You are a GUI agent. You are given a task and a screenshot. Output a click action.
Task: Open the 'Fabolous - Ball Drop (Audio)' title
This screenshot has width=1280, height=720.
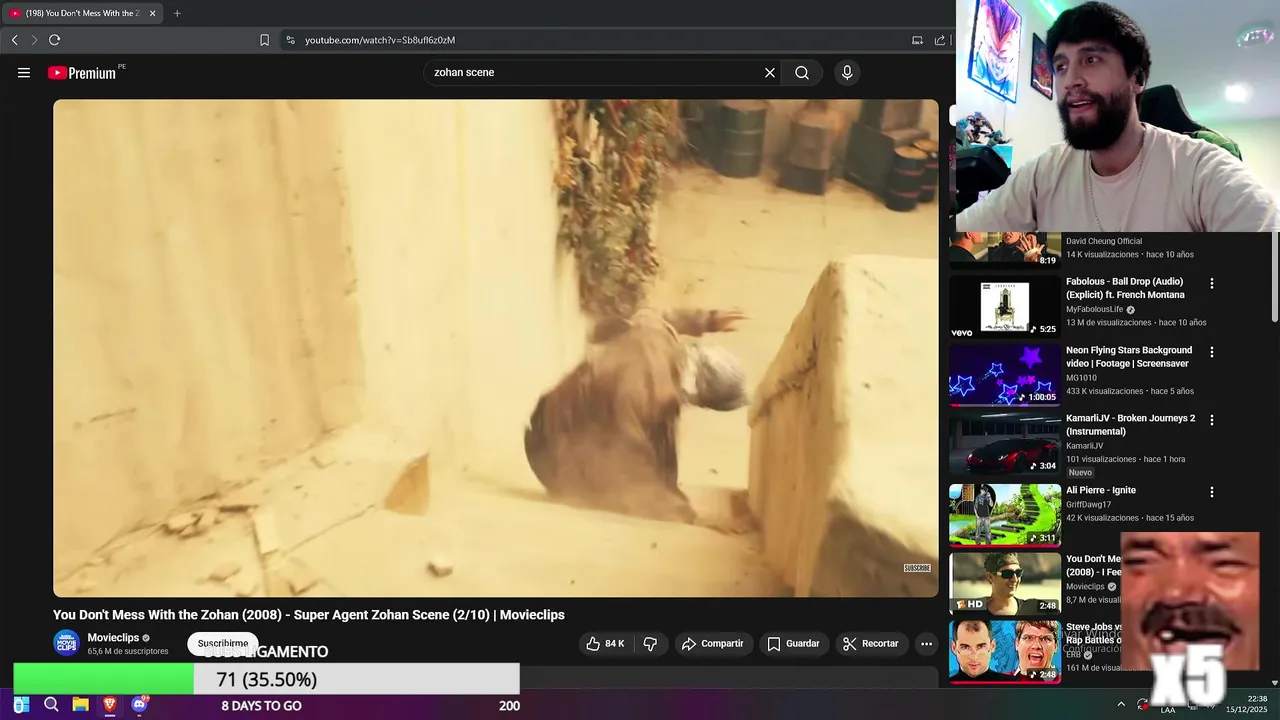tap(1125, 288)
